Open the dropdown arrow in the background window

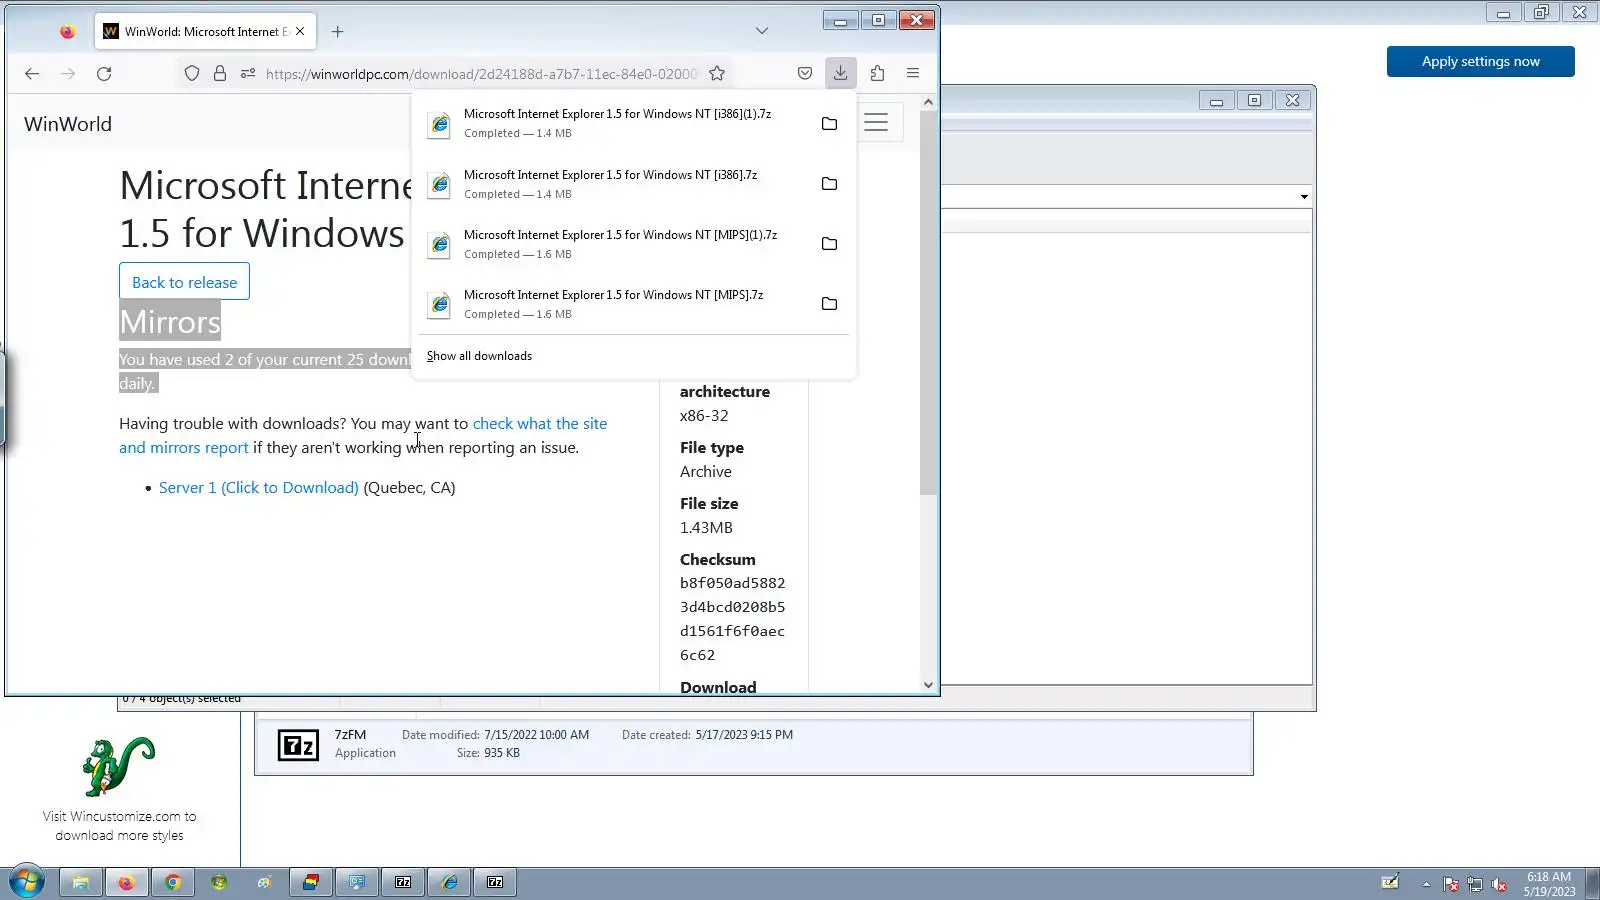point(1304,197)
